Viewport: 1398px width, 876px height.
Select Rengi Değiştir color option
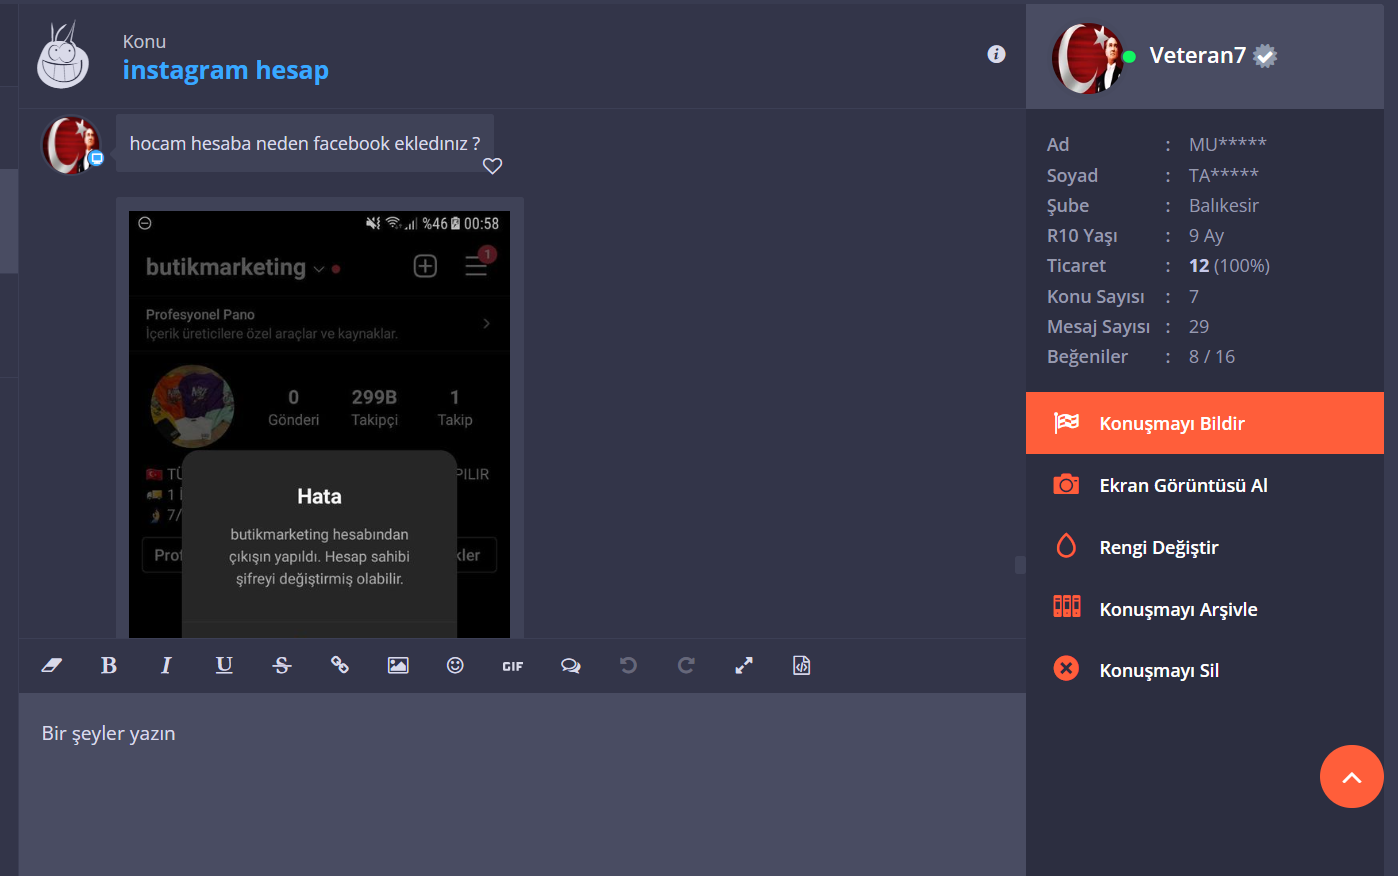point(1205,547)
